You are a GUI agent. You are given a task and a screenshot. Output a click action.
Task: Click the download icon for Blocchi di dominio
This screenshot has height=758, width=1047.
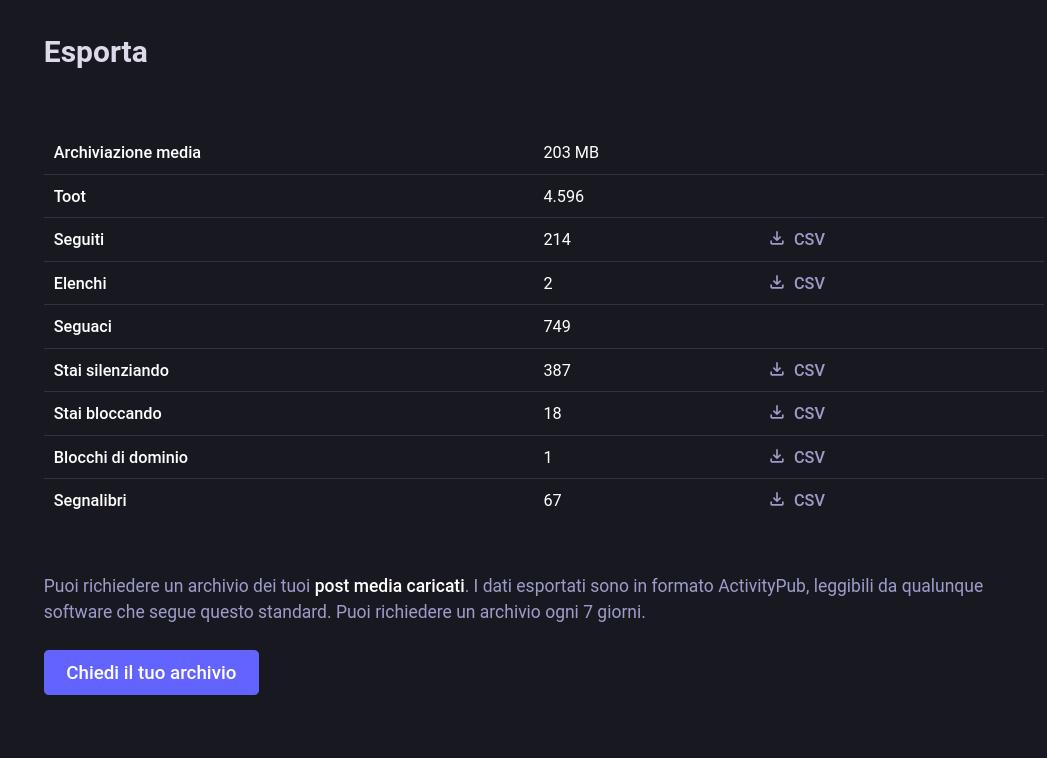coord(776,457)
